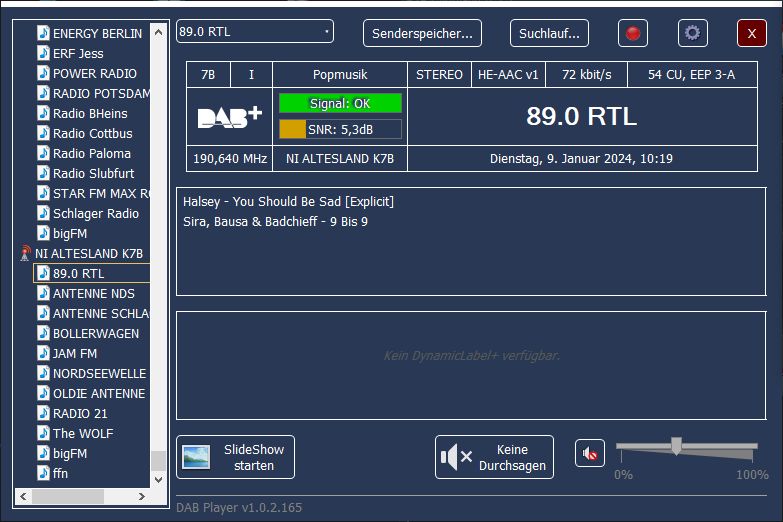Toggle the Keine Durchsagen announcements button
The width and height of the screenshot is (783, 522).
pos(494,457)
